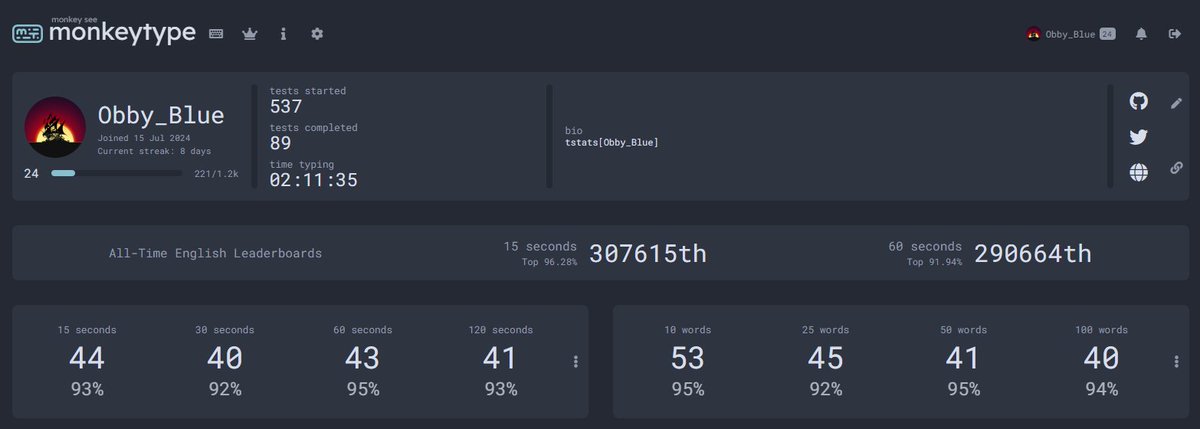The height and width of the screenshot is (429, 1200).
Task: Show all word-mode personal bests (three dots)
Action: 1175,362
